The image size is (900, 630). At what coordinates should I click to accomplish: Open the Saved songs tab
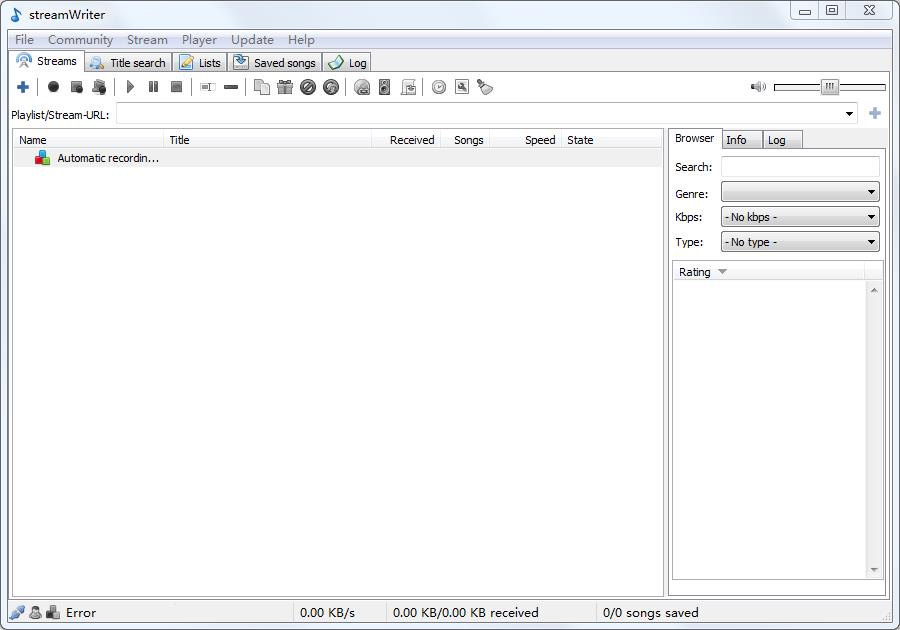[x=275, y=63]
